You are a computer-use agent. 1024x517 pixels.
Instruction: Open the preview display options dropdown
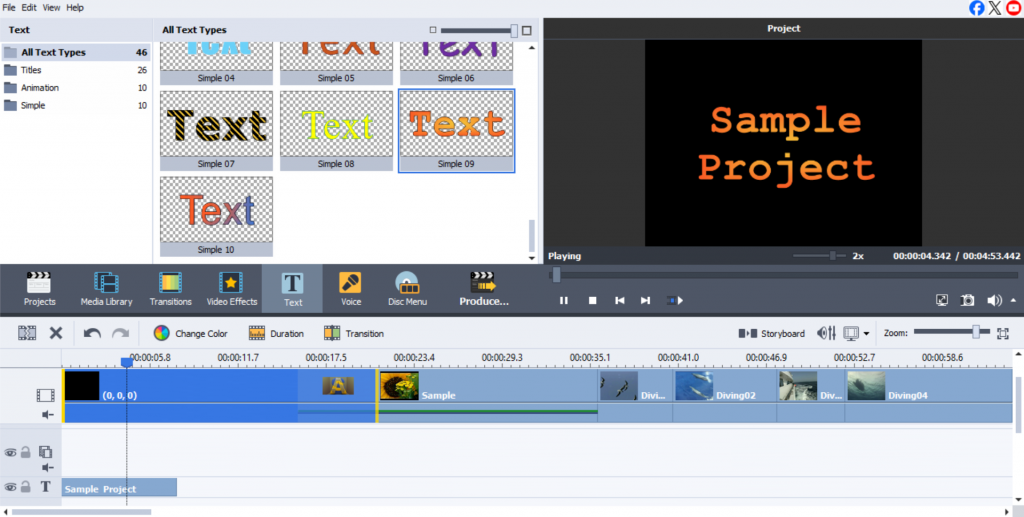[866, 334]
